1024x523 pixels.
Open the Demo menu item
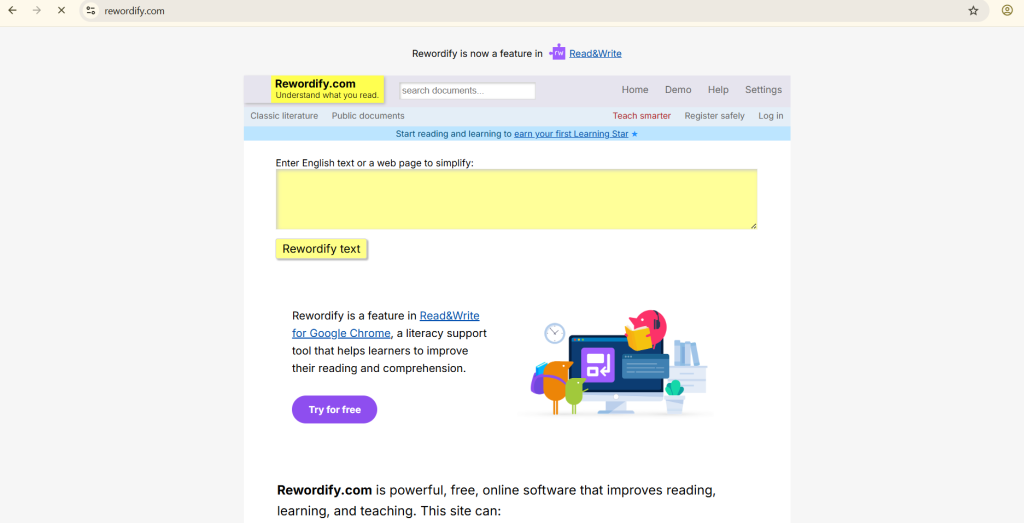[x=678, y=90]
